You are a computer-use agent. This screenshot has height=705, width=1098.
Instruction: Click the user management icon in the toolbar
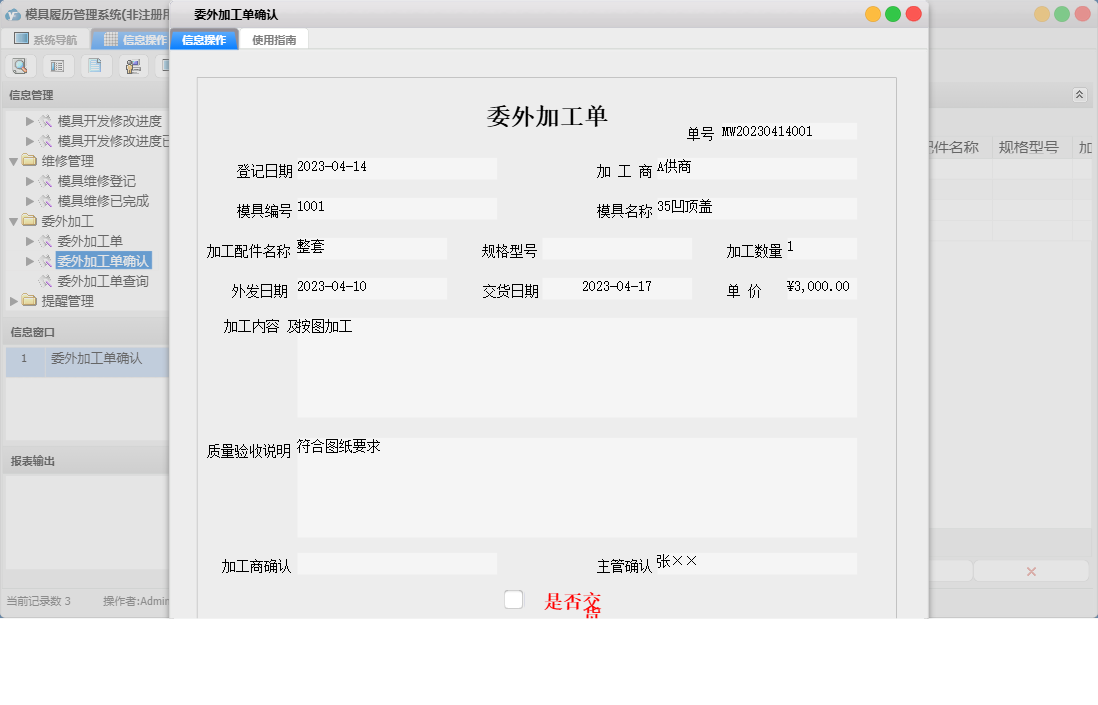point(133,65)
